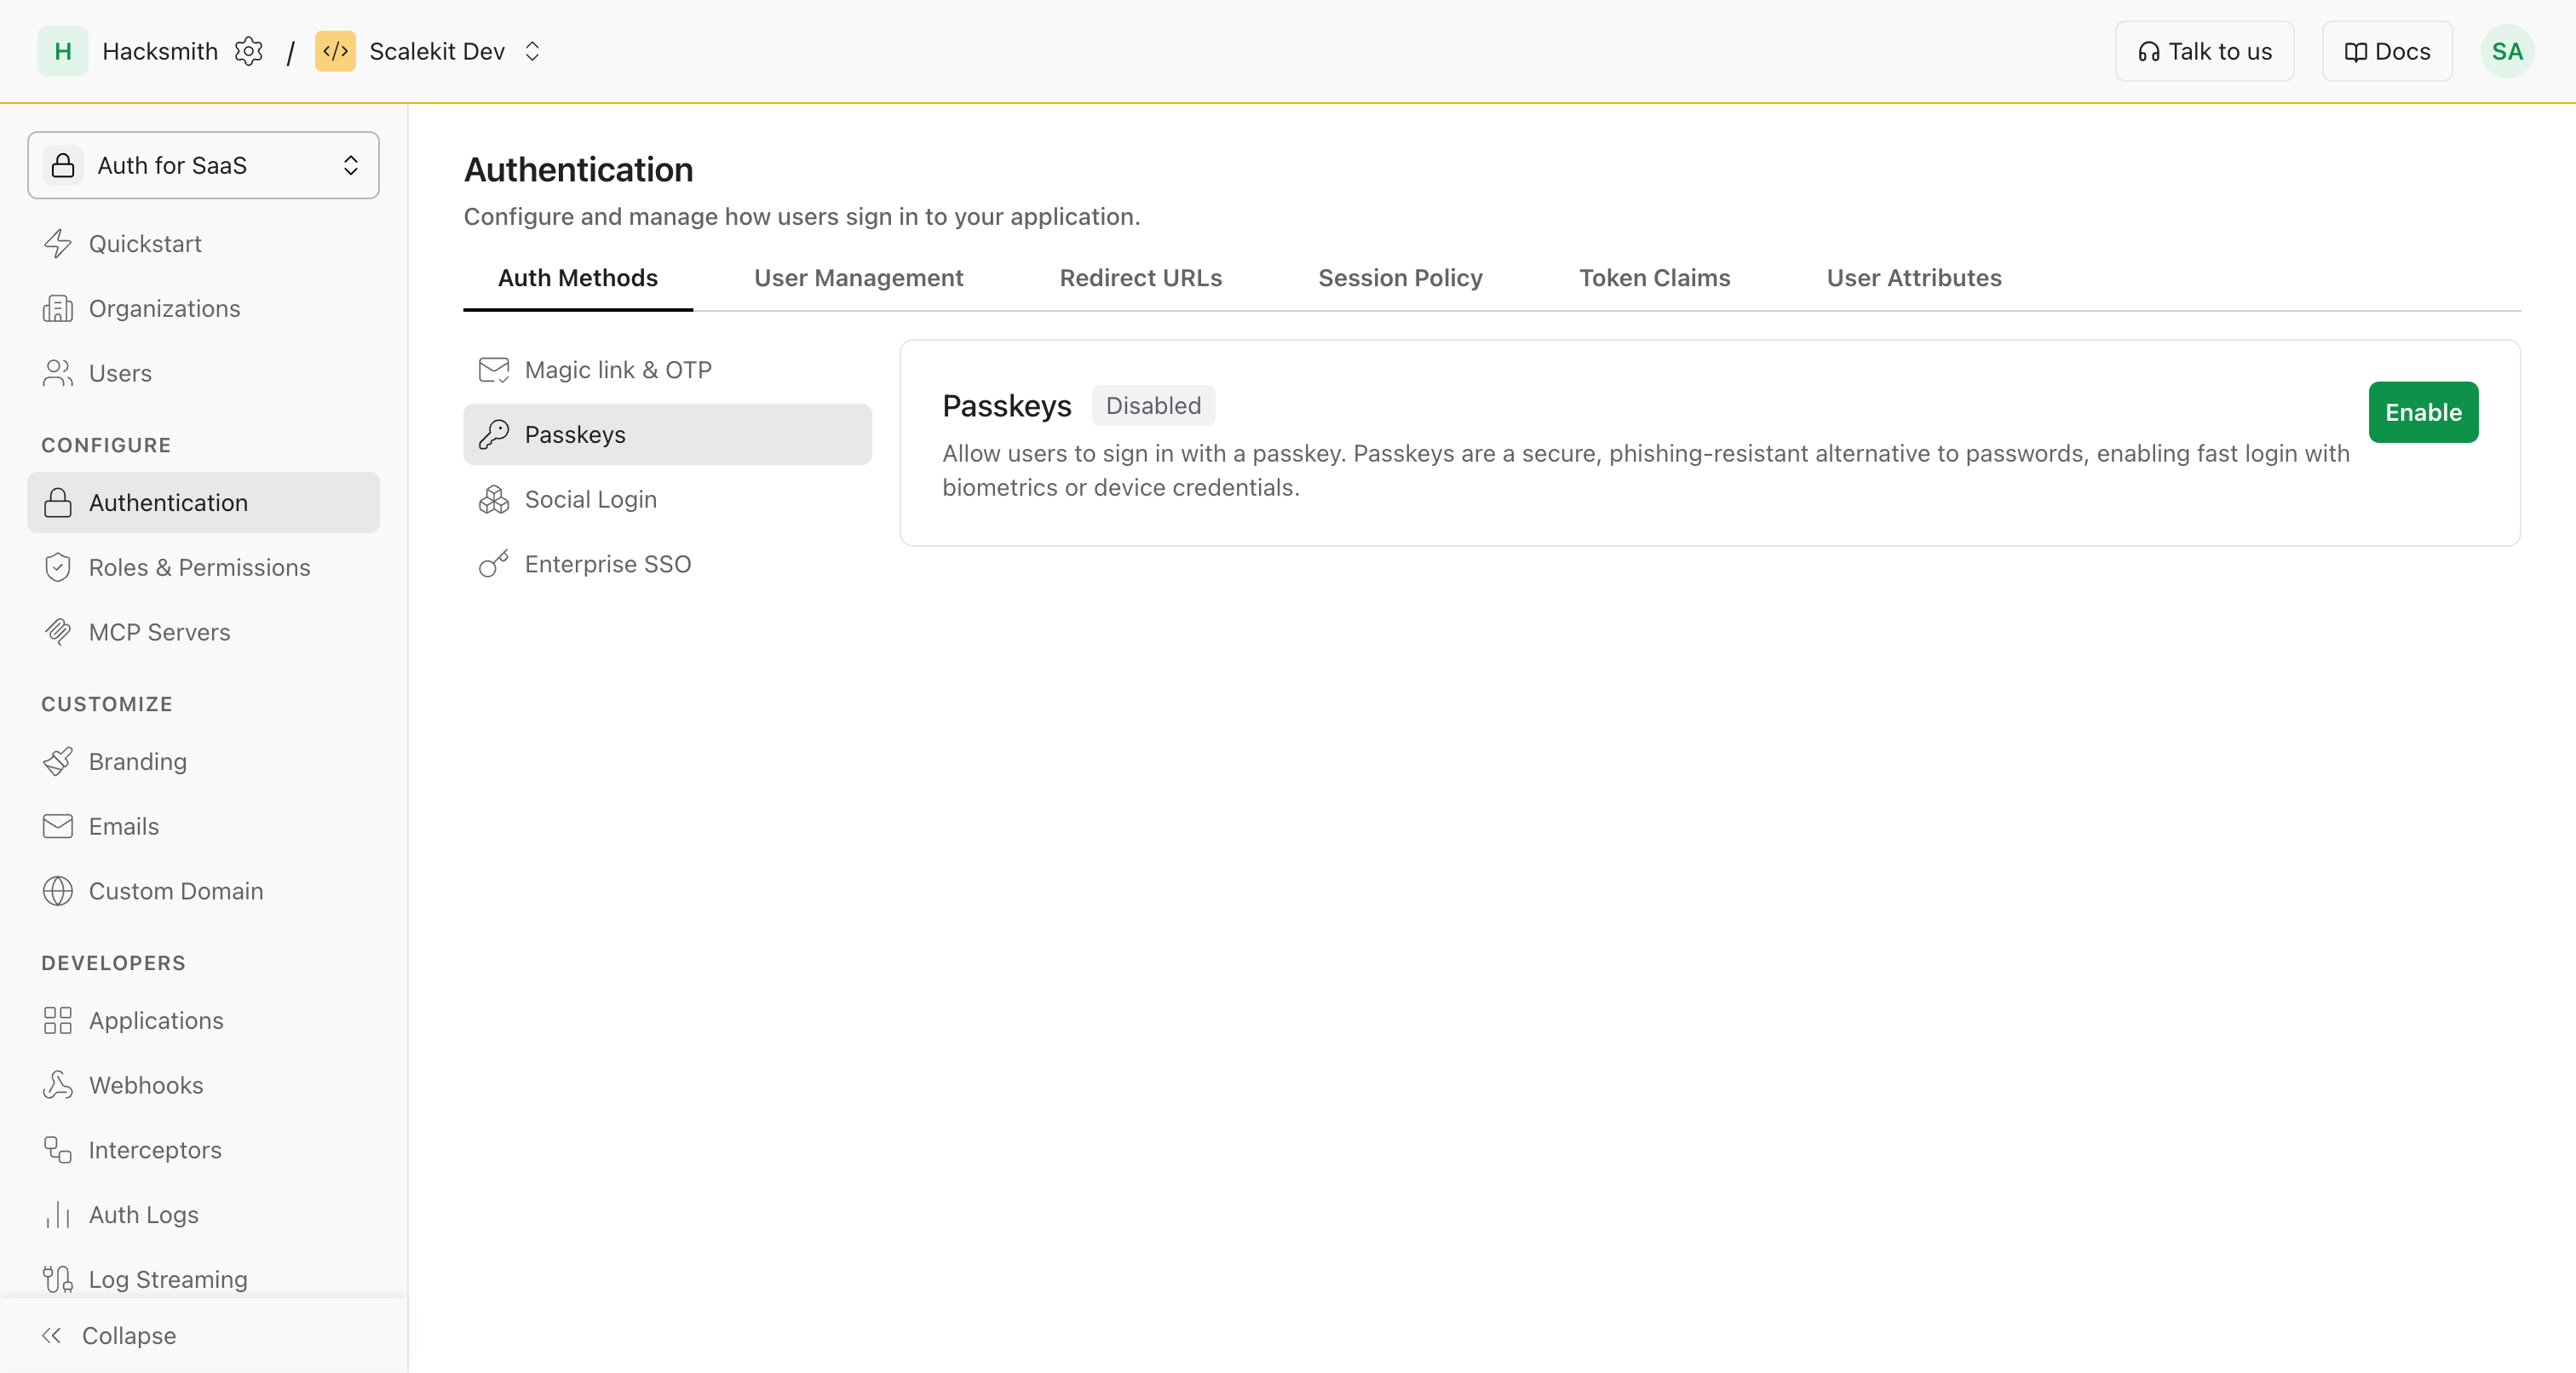Go to the User Attributes tab
2576x1373 pixels.
pyautogui.click(x=1914, y=278)
